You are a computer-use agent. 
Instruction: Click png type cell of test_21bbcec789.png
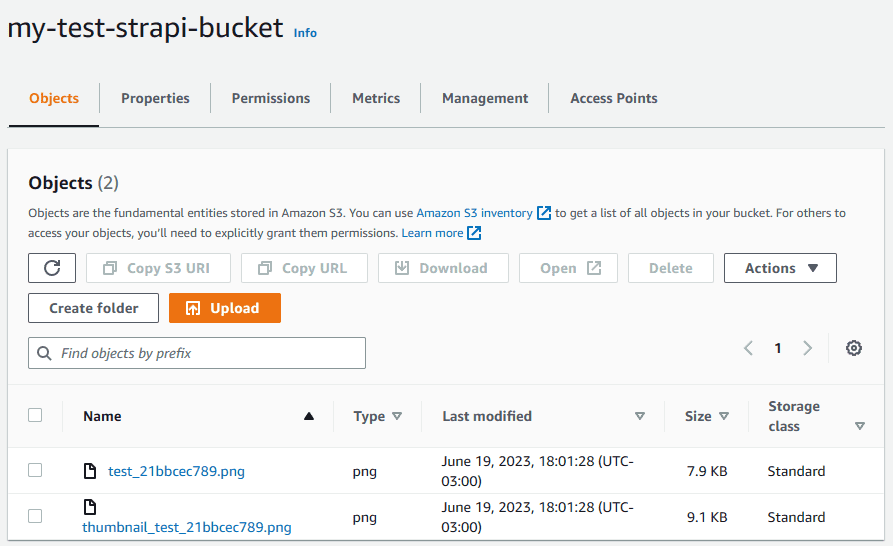[364, 471]
